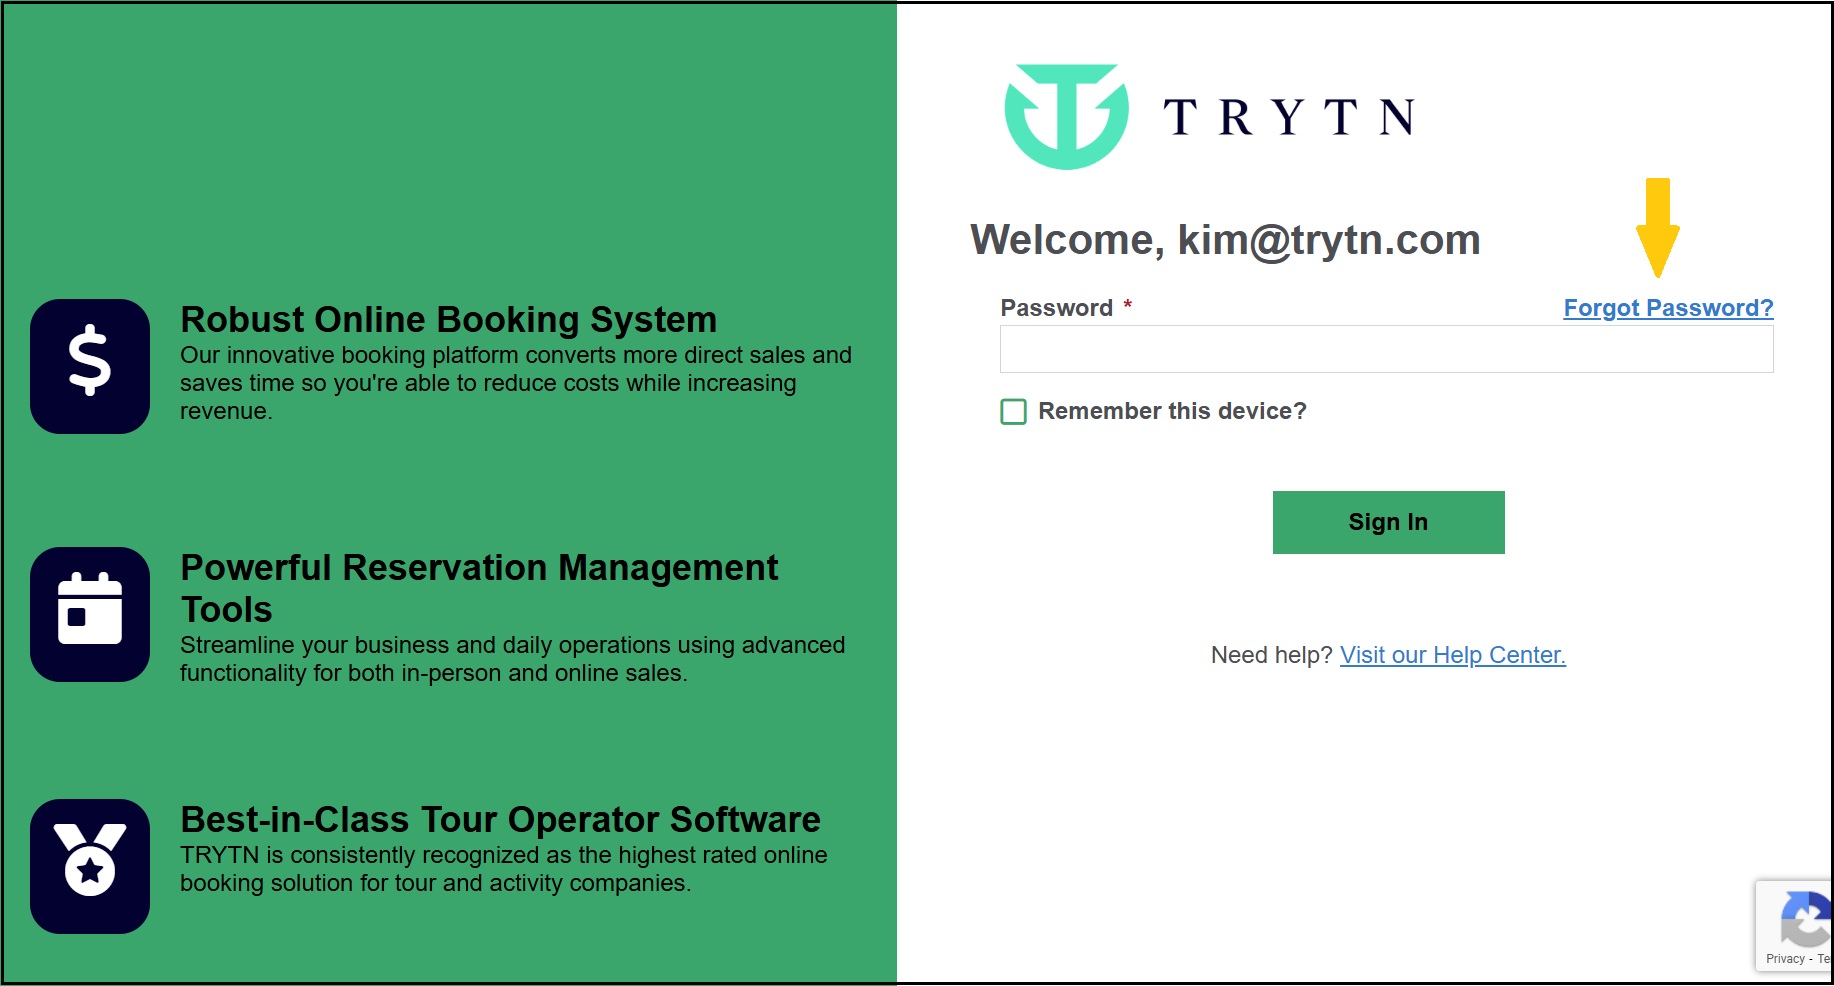Click the Robust Online Booking System heading
The height and width of the screenshot is (986, 1834).
tap(448, 320)
